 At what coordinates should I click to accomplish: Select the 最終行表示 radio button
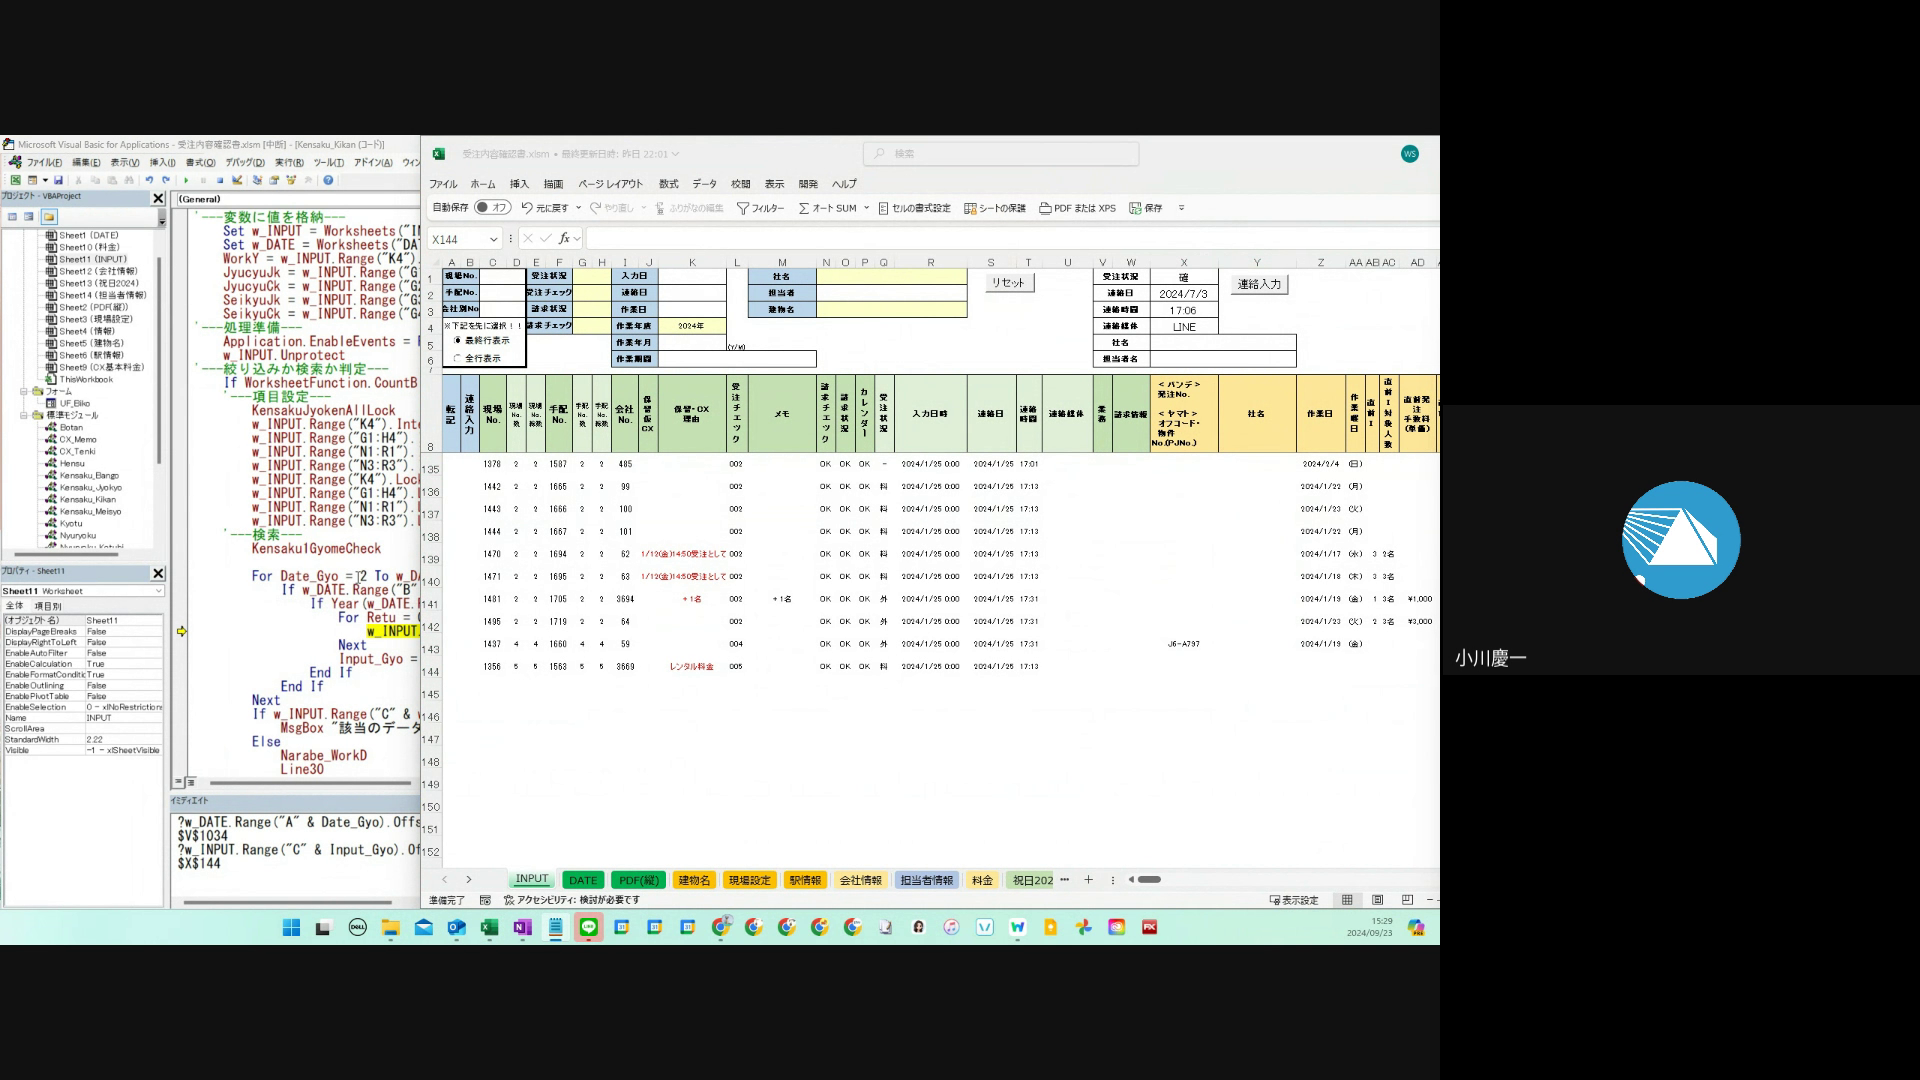point(458,341)
